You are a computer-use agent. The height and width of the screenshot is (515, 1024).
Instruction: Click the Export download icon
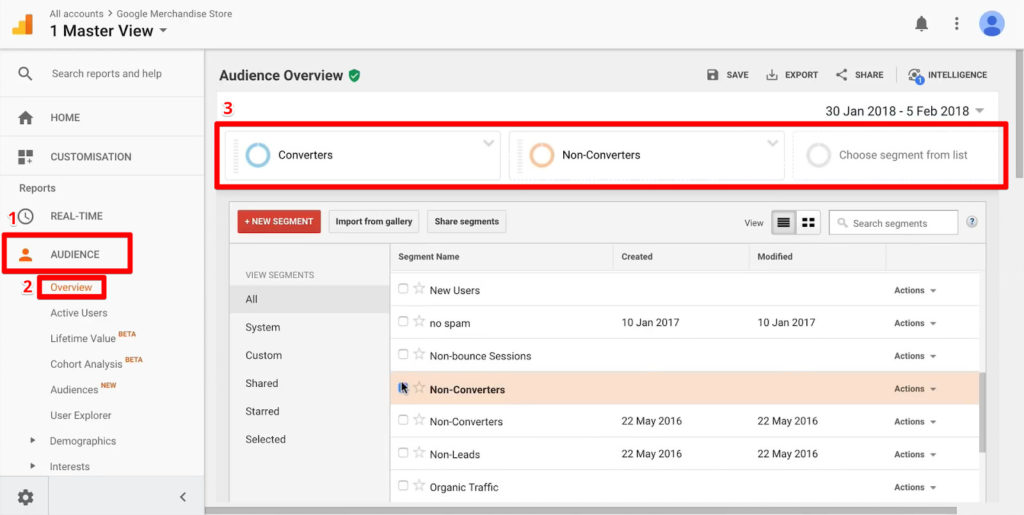coord(772,75)
